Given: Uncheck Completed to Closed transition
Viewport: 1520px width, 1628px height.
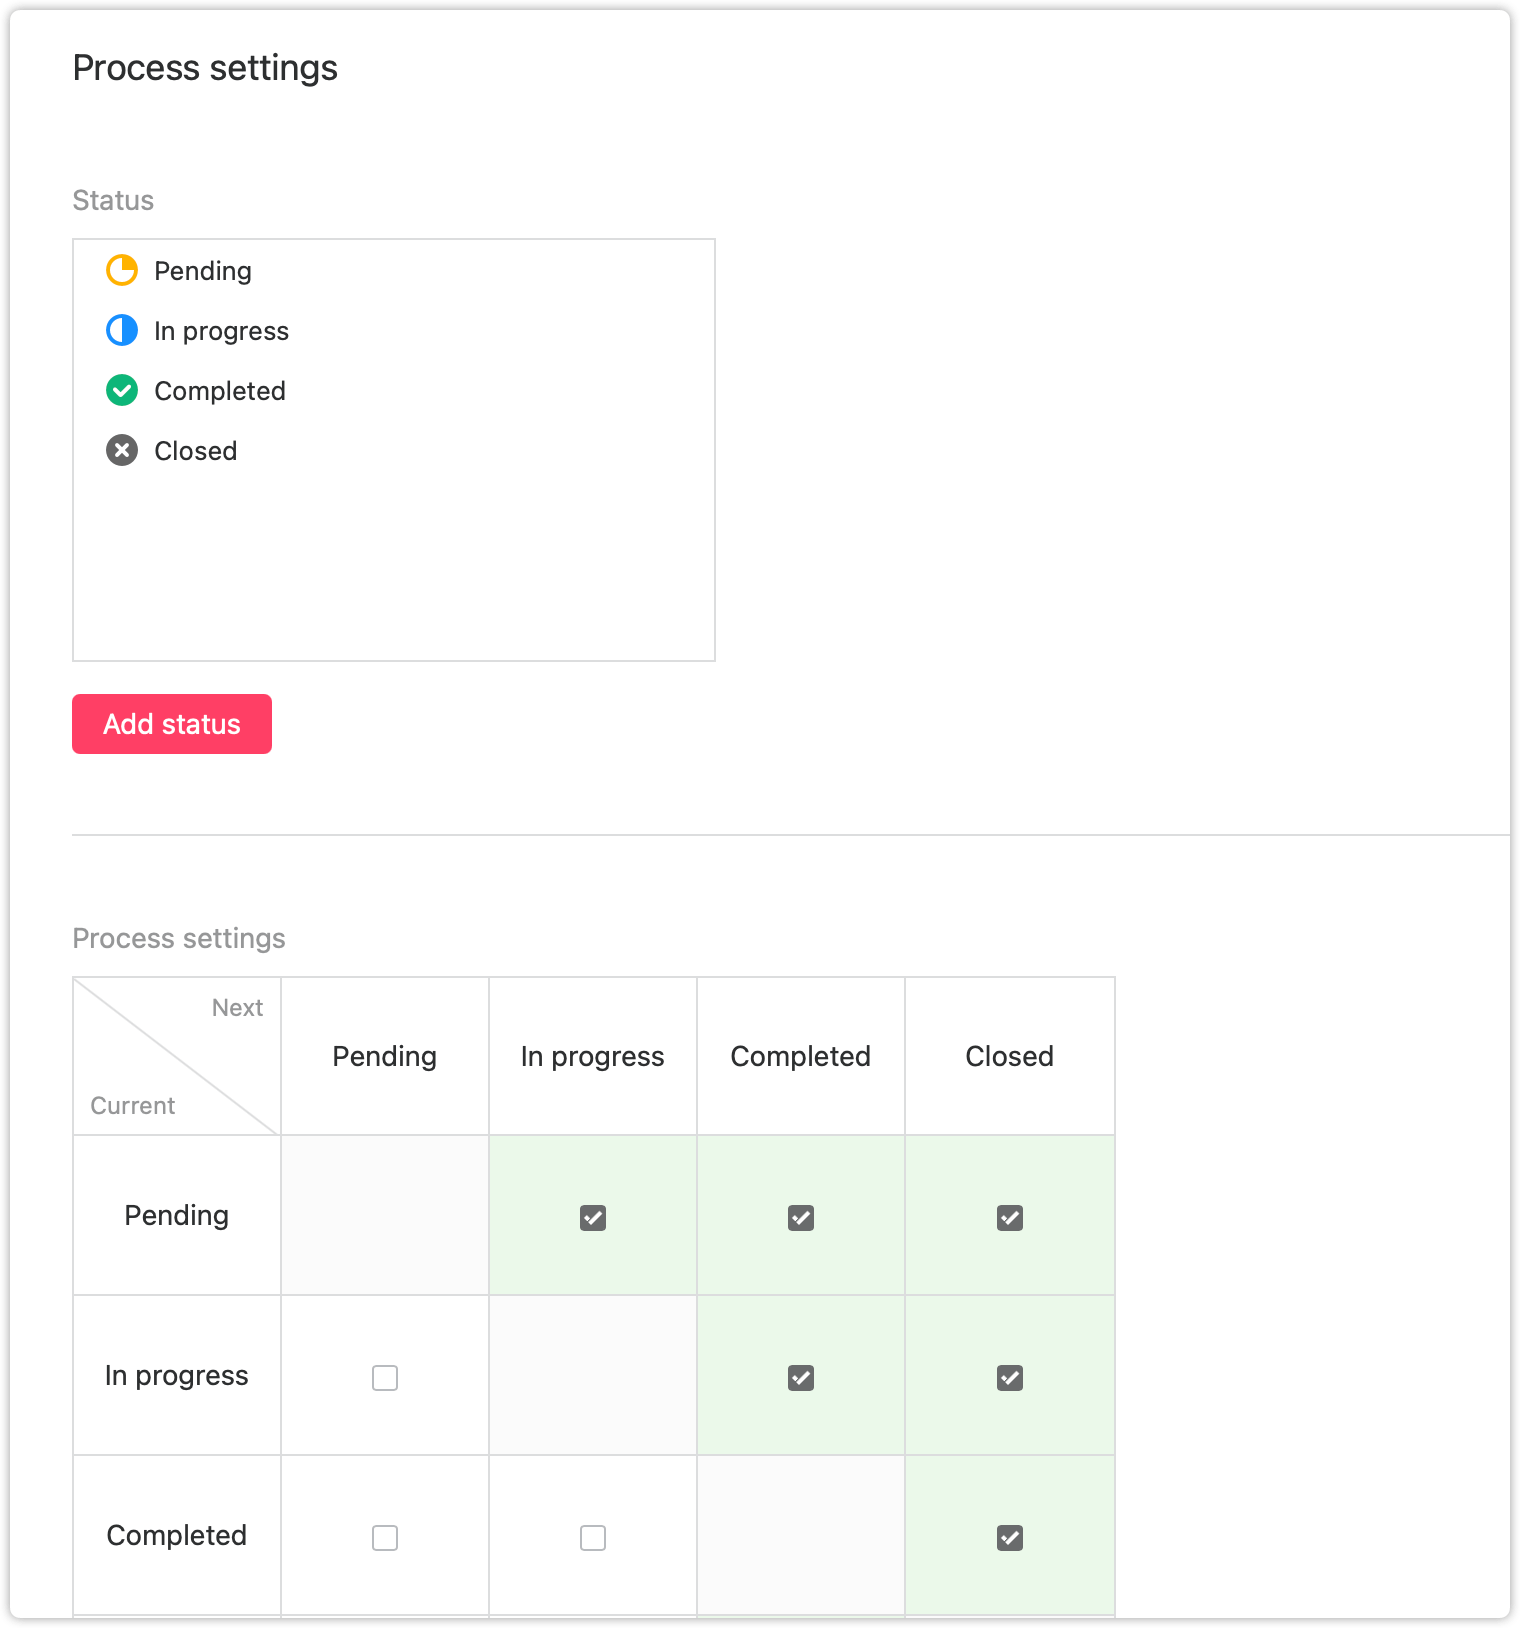Looking at the screenshot, I should click(x=1010, y=1538).
